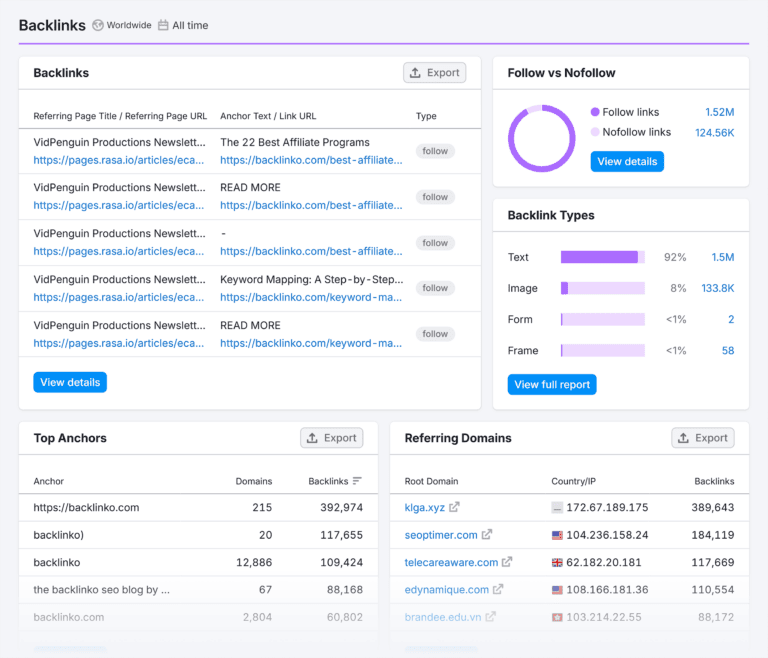The width and height of the screenshot is (768, 658).
Task: Click external link icon beside telecareaware.com
Action: [507, 562]
